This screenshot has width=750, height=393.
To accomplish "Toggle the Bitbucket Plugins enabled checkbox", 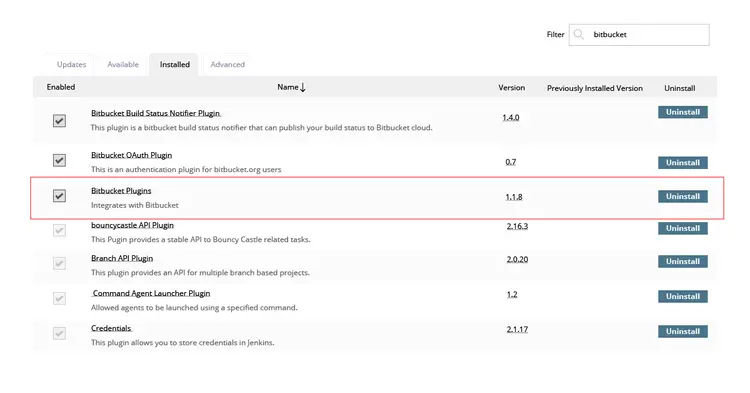I will [59, 196].
